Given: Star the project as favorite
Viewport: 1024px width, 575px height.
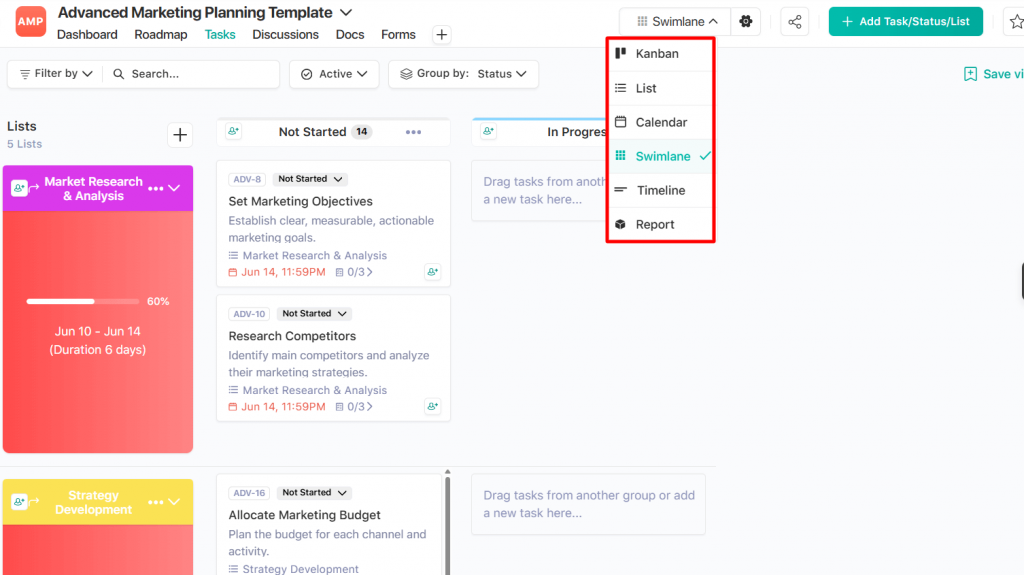Looking at the screenshot, I should coord(1016,22).
